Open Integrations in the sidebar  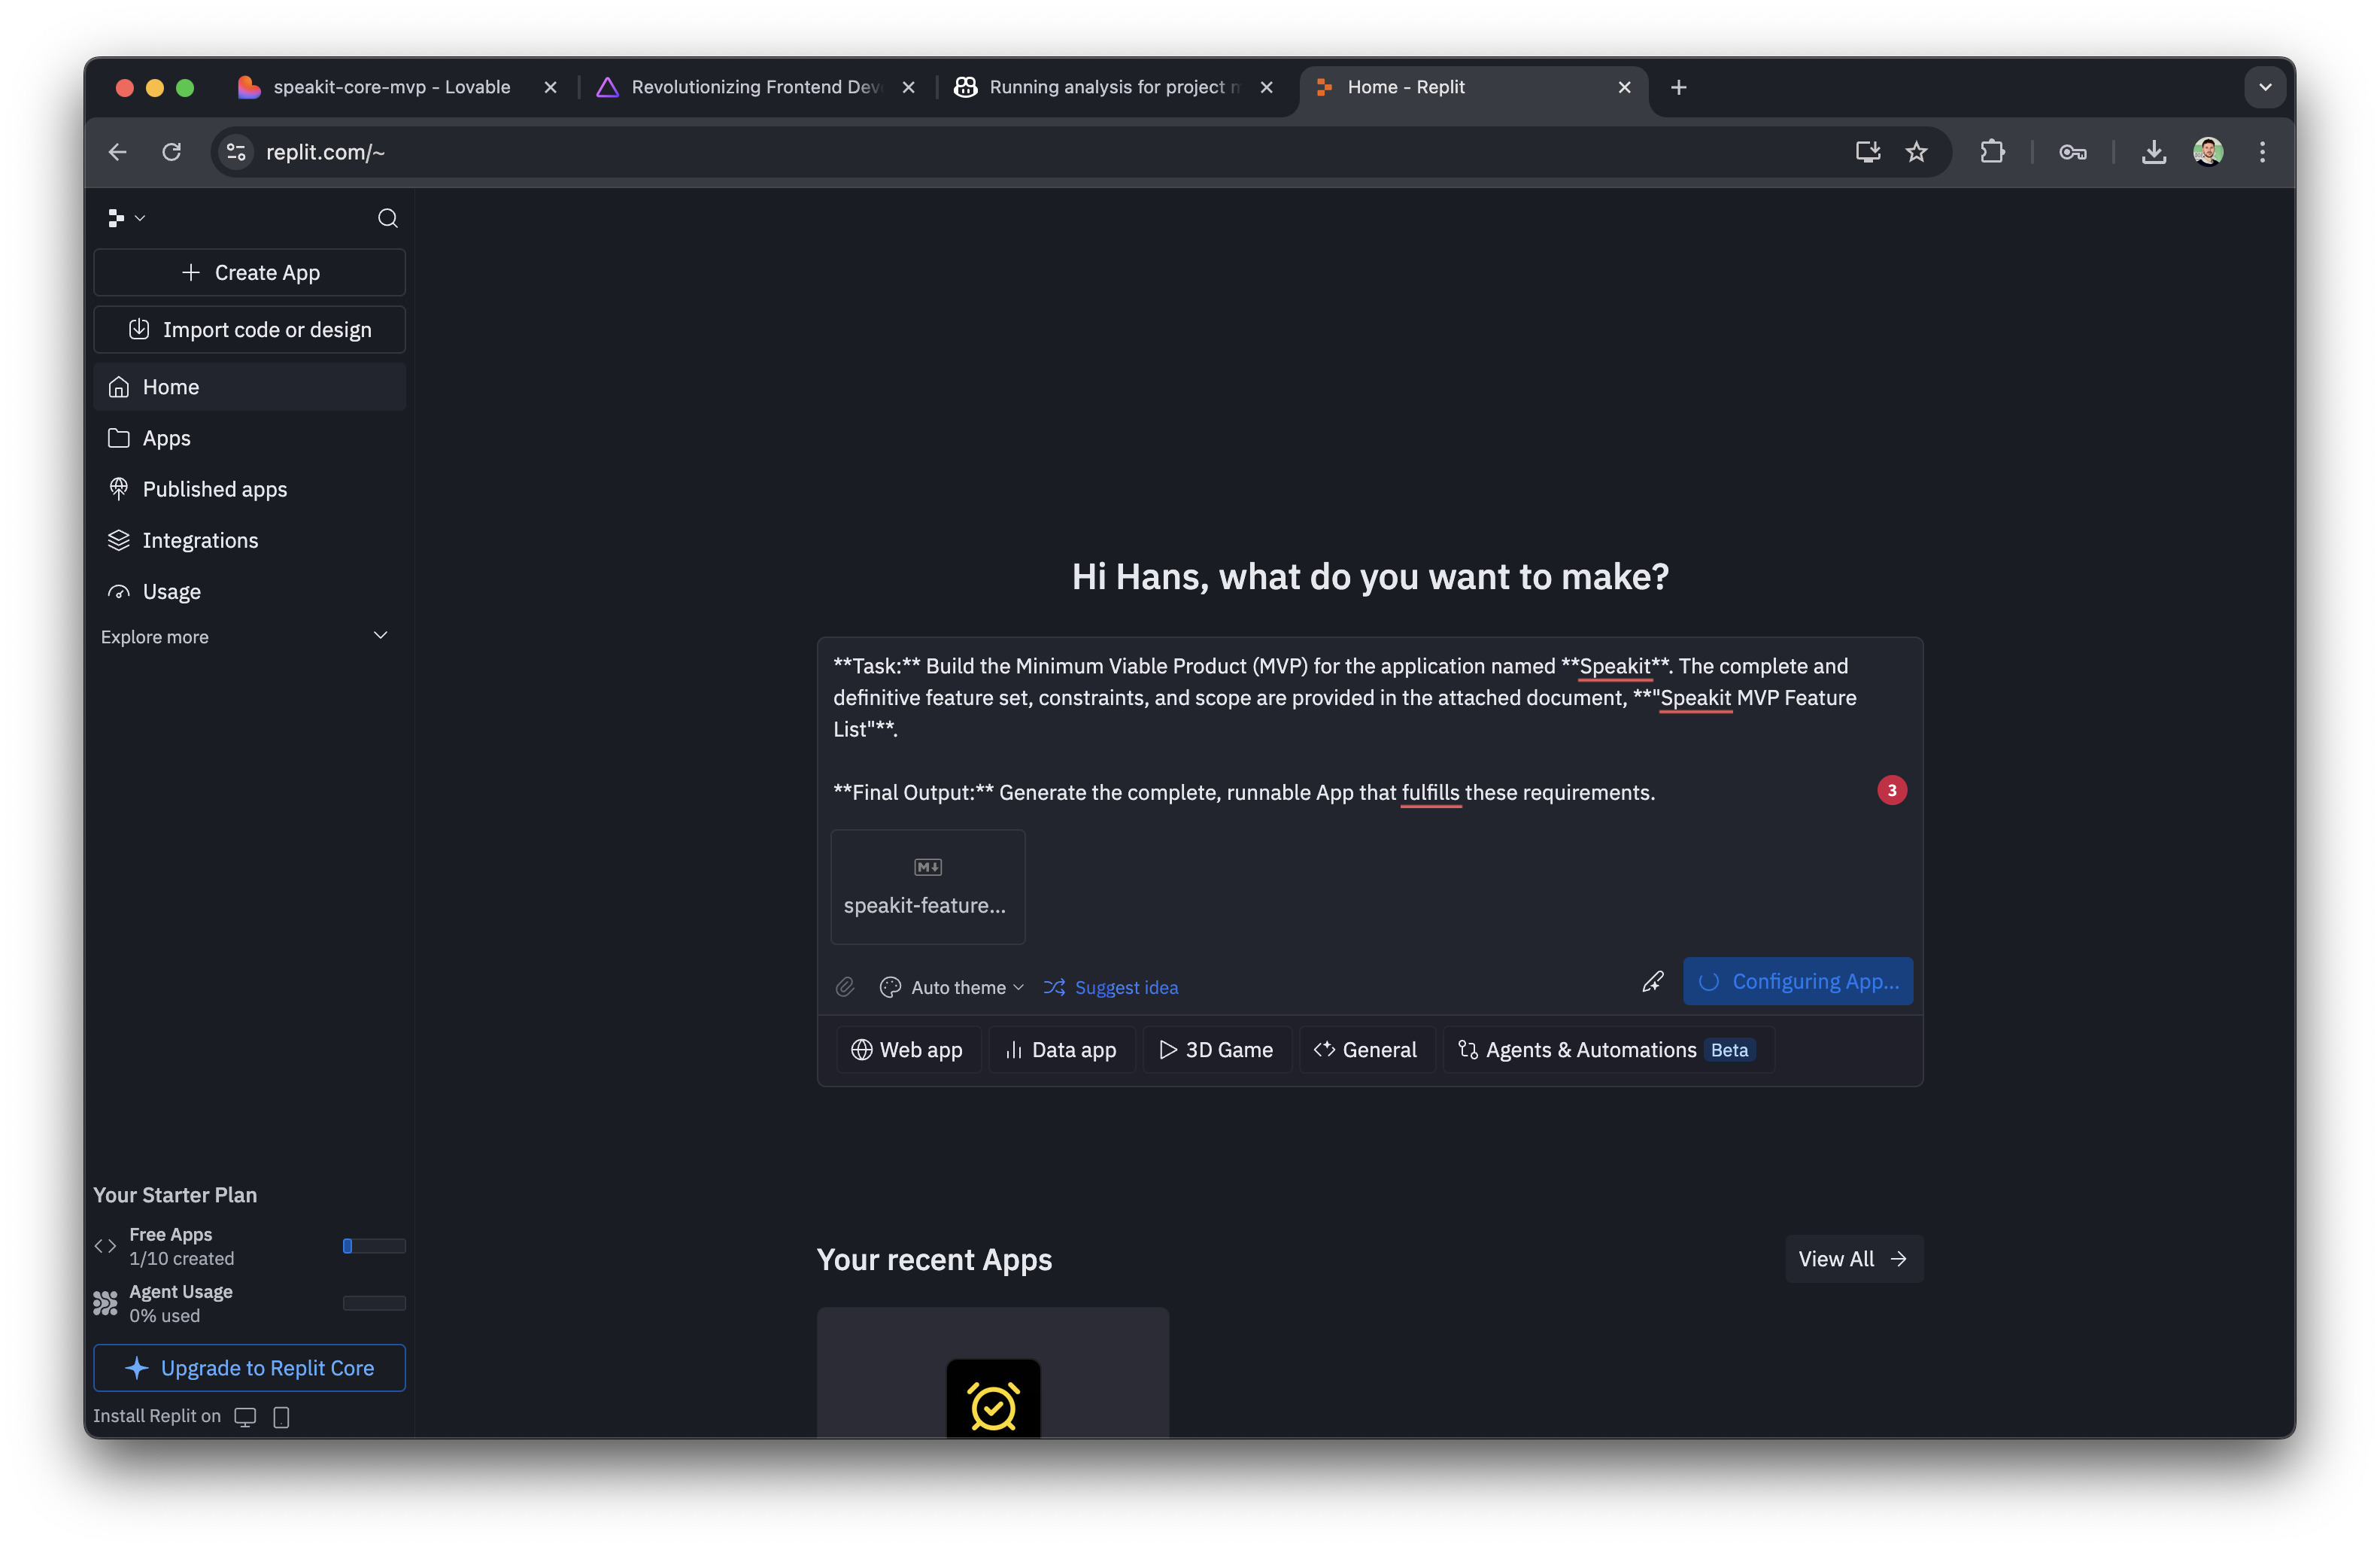(x=200, y=540)
